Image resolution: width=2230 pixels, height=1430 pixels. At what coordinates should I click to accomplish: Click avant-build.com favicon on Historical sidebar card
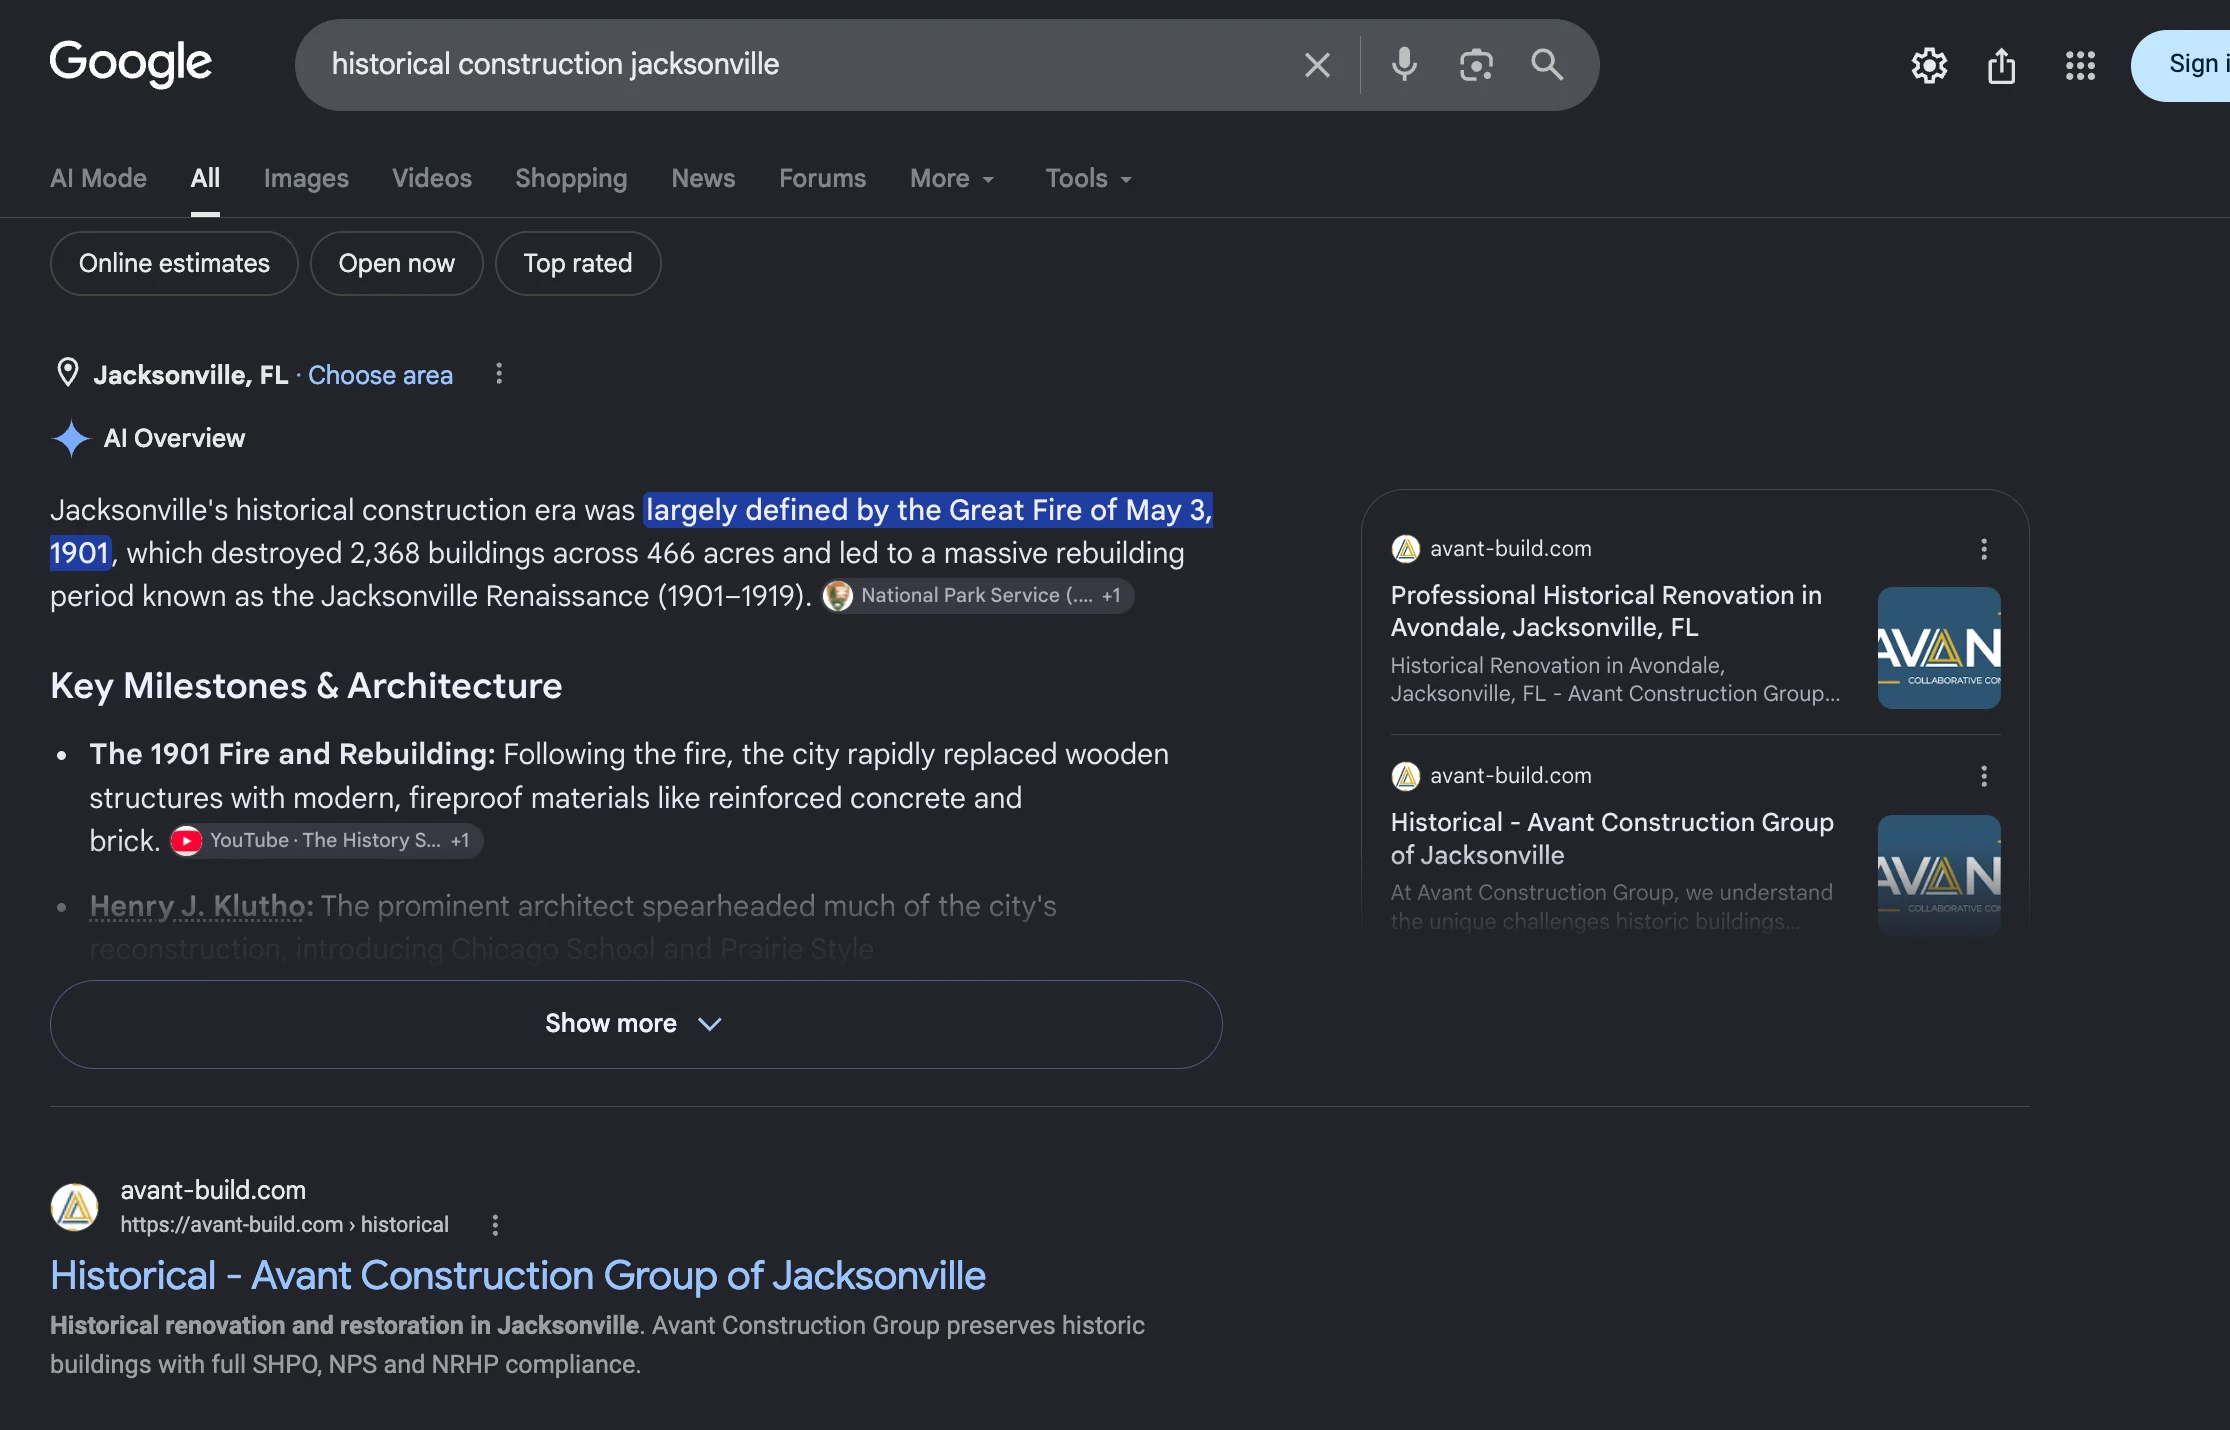(x=1406, y=776)
